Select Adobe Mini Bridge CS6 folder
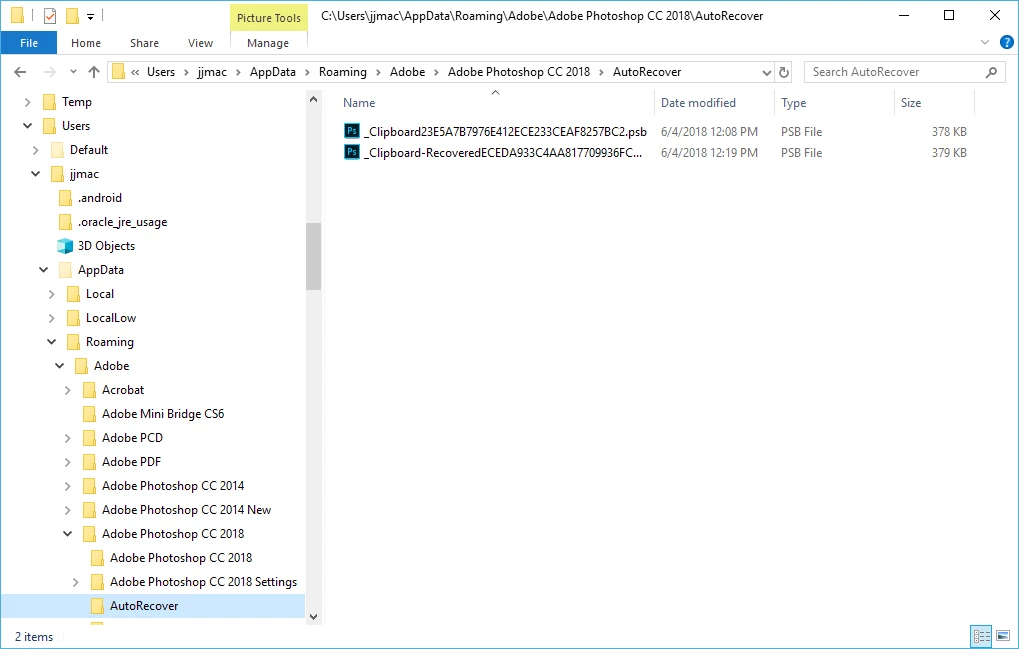 (162, 414)
